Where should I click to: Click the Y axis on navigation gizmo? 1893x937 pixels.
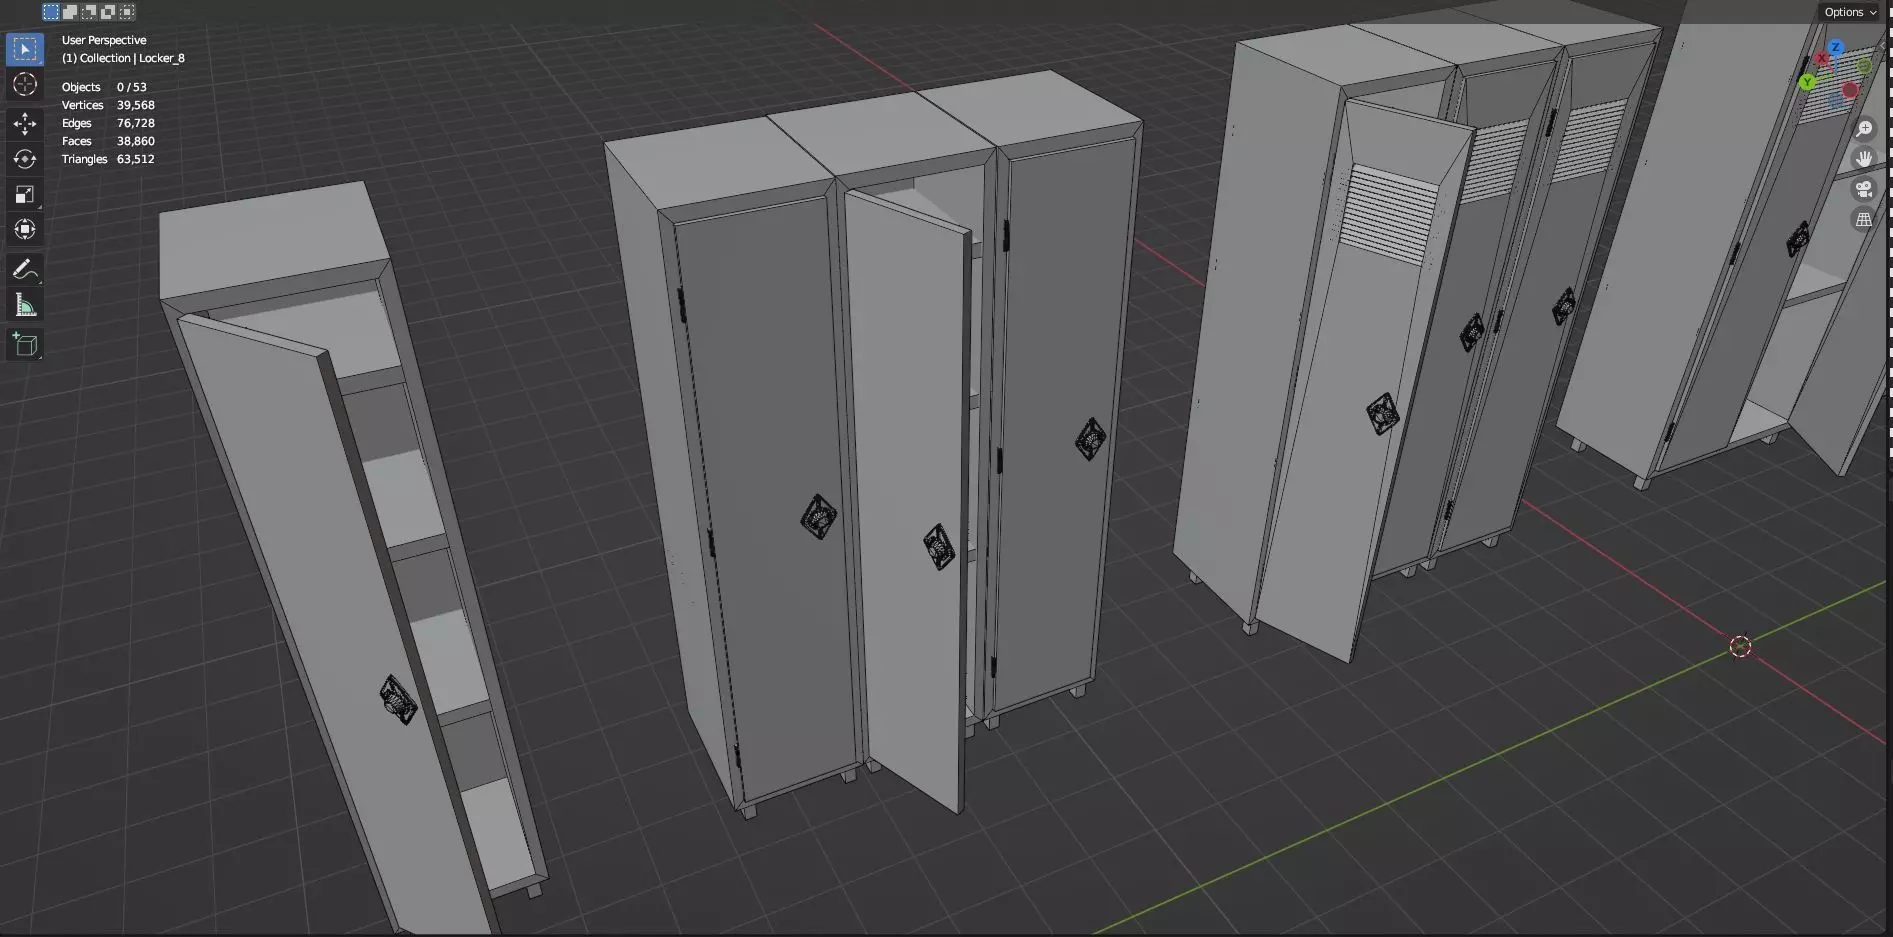[1807, 82]
